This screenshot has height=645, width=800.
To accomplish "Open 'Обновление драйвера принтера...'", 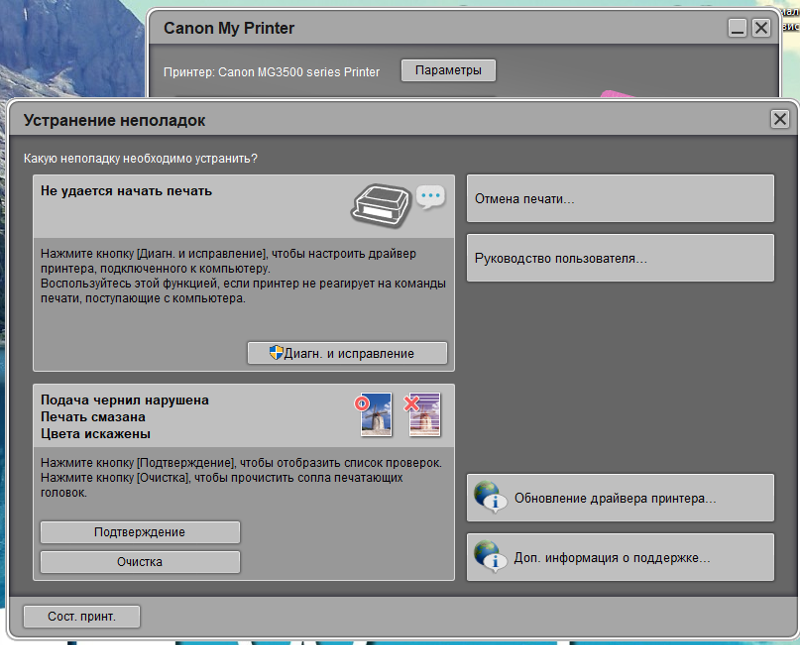I will [x=620, y=498].
